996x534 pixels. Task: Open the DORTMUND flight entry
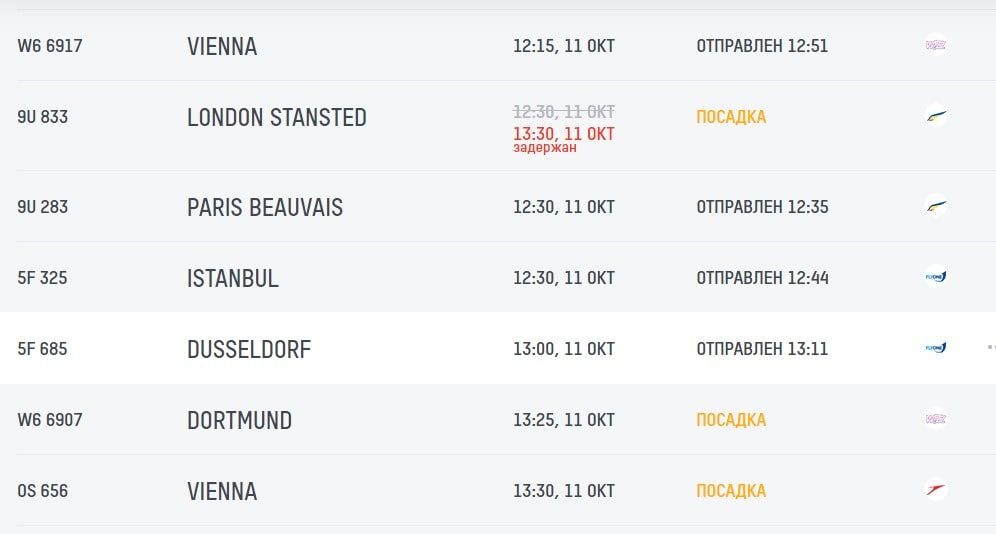(x=239, y=420)
